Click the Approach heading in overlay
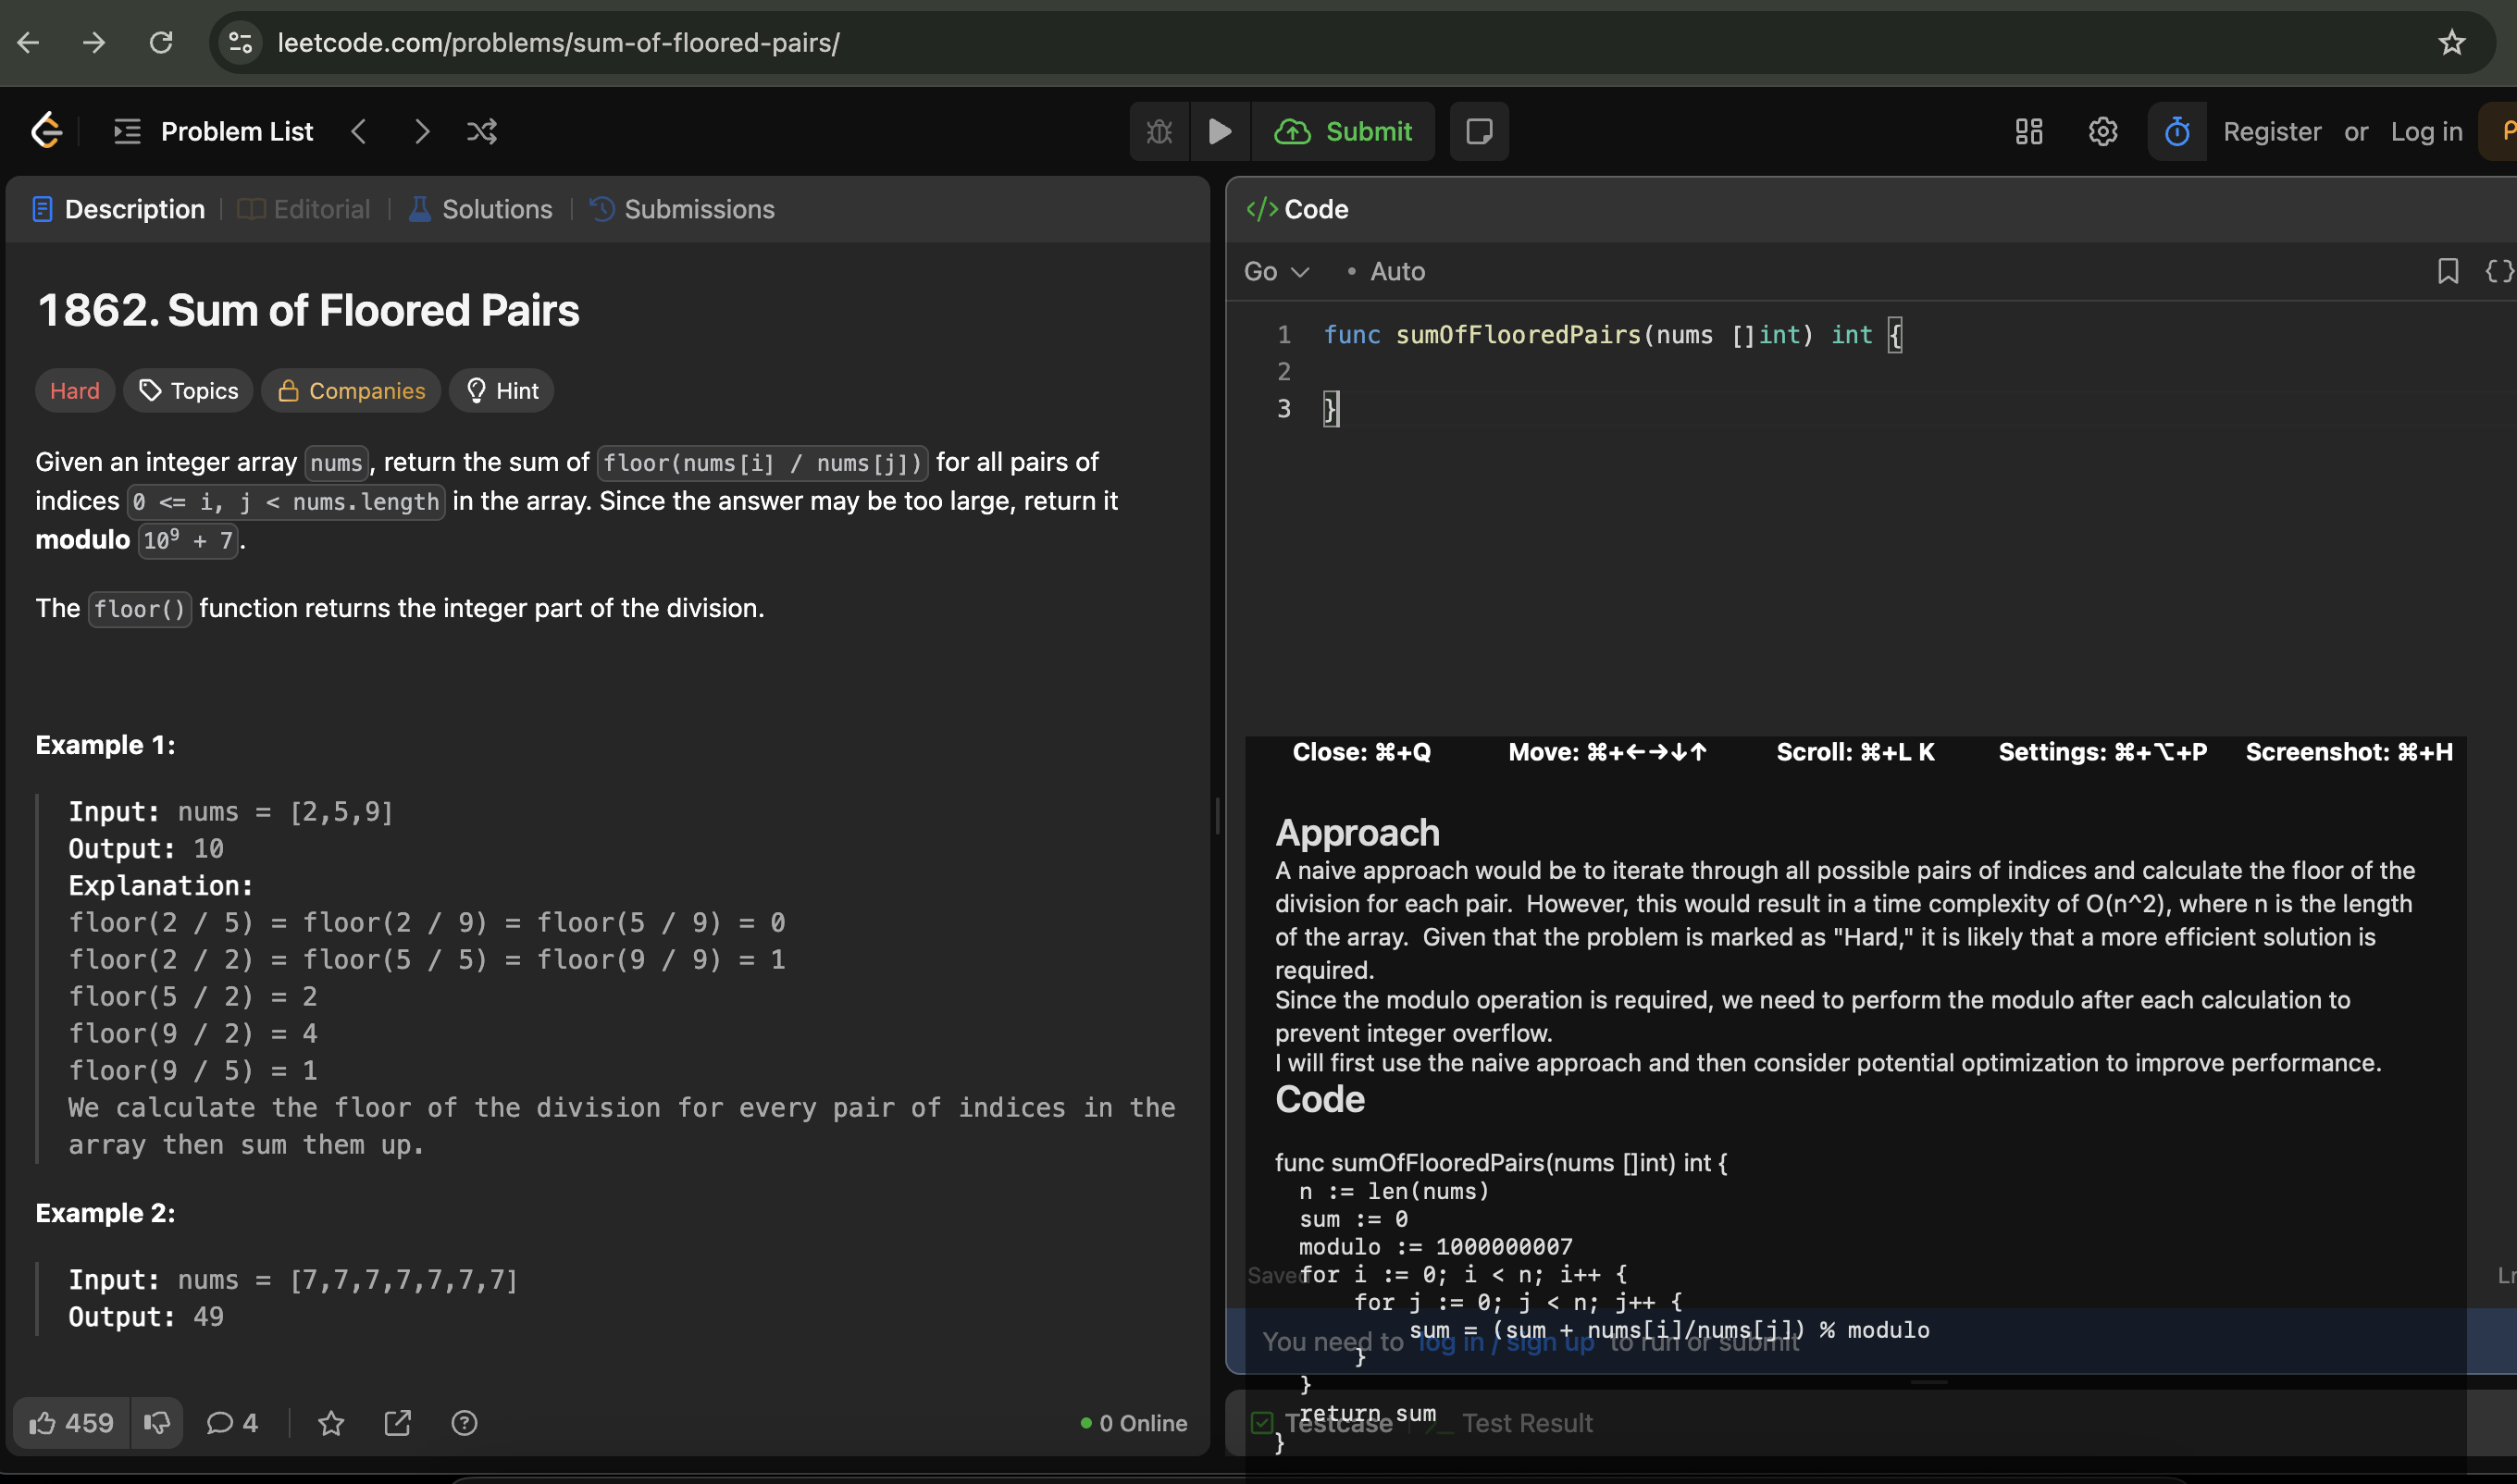 click(1357, 832)
